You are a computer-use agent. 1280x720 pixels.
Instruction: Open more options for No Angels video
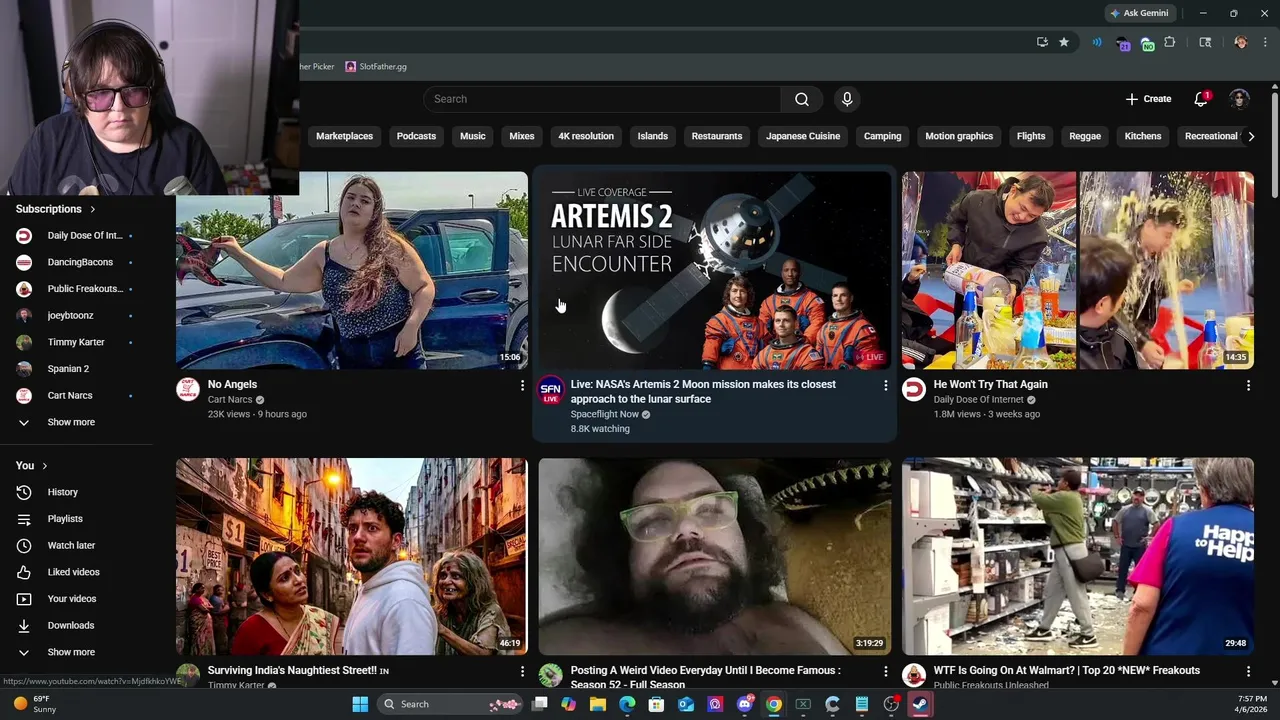pos(522,385)
